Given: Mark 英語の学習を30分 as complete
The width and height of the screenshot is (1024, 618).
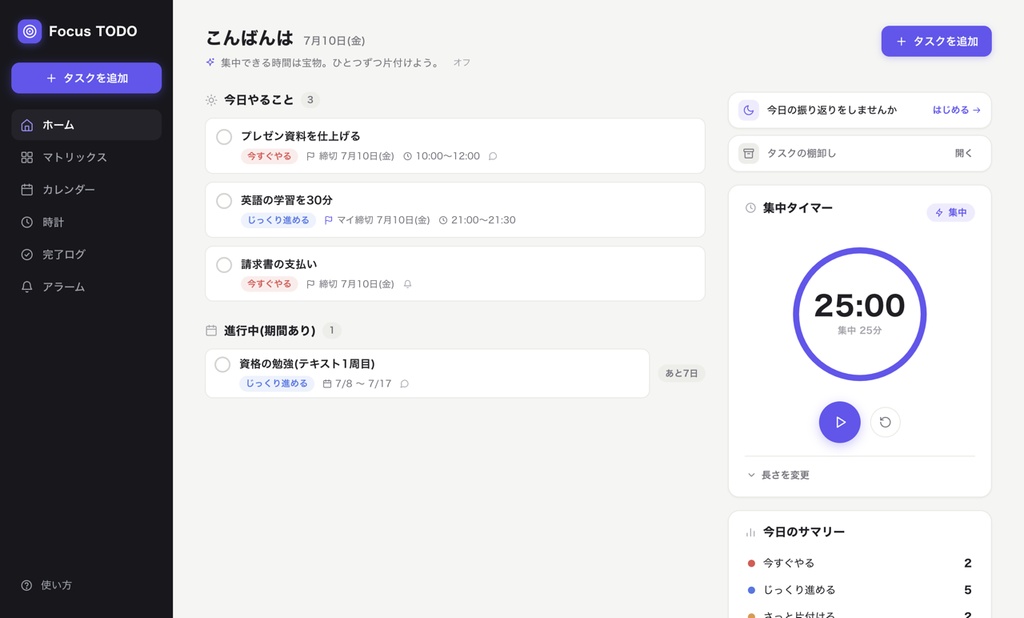Looking at the screenshot, I should coord(224,201).
